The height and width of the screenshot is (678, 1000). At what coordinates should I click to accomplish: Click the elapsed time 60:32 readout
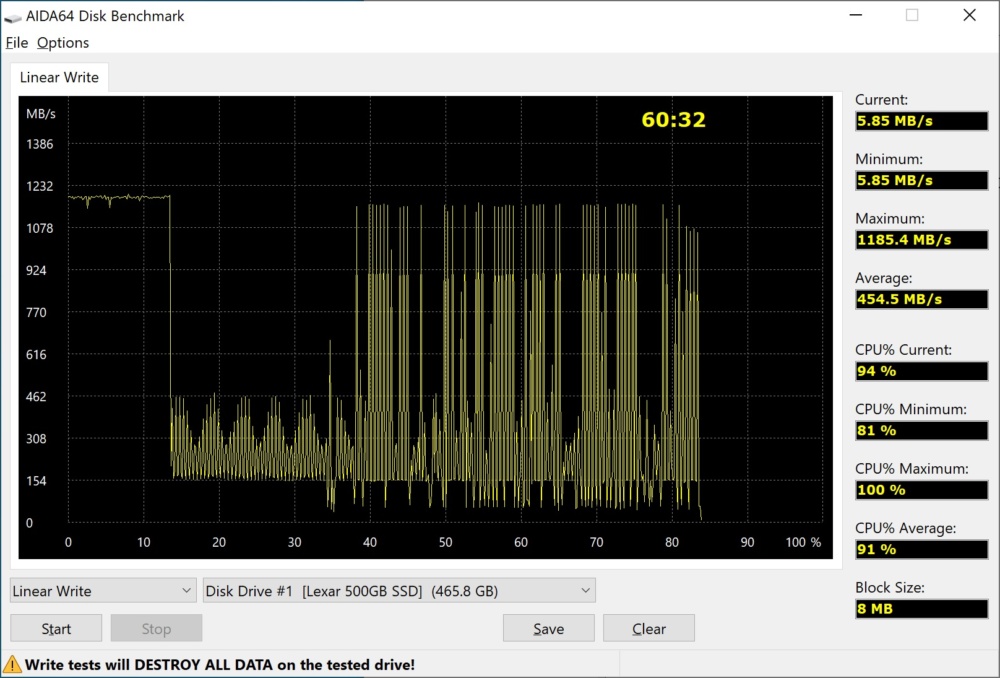coord(673,120)
